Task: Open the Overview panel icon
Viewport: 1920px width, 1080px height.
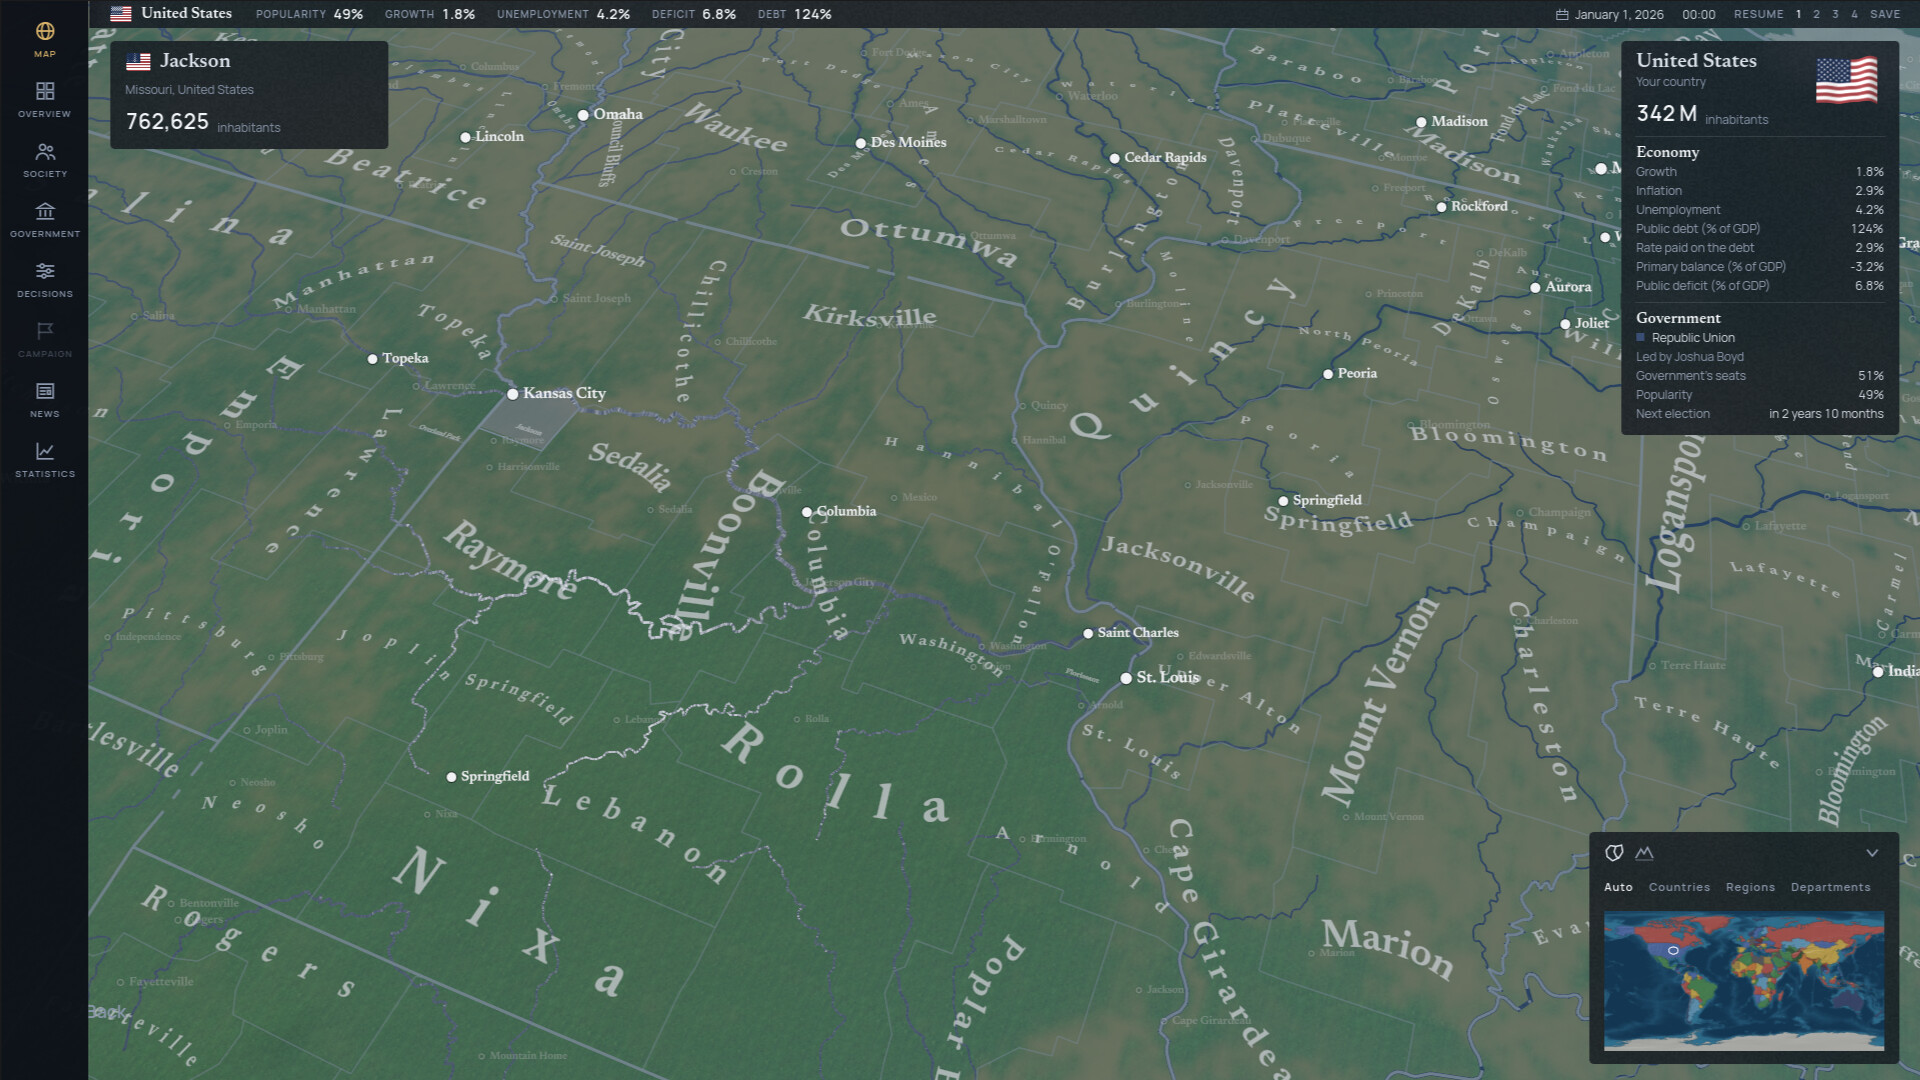Action: tap(45, 91)
